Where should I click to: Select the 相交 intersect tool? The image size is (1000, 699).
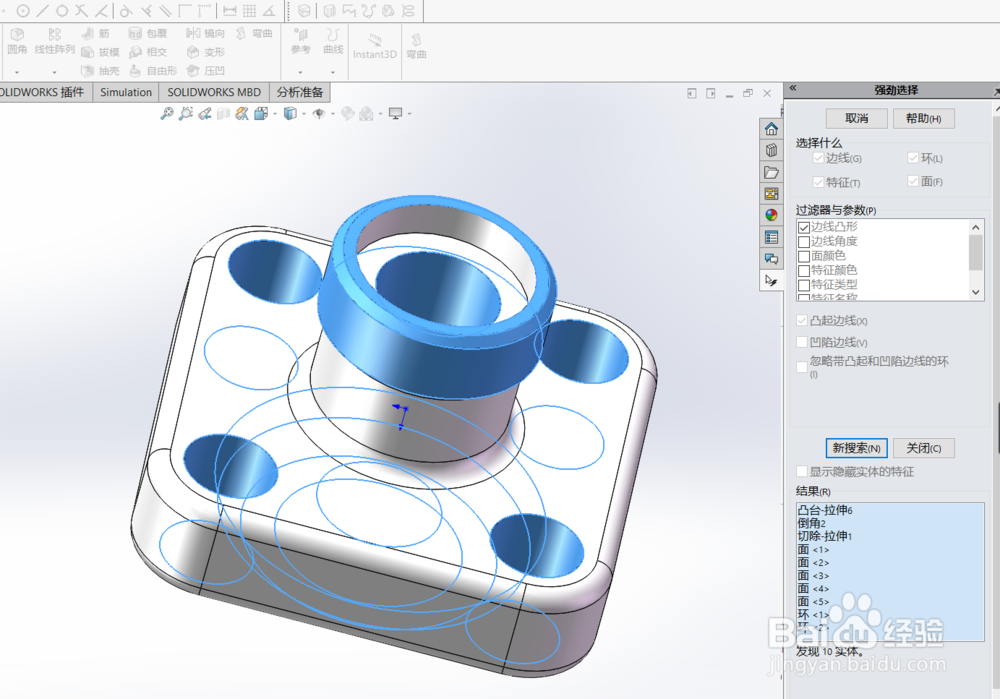(148, 52)
